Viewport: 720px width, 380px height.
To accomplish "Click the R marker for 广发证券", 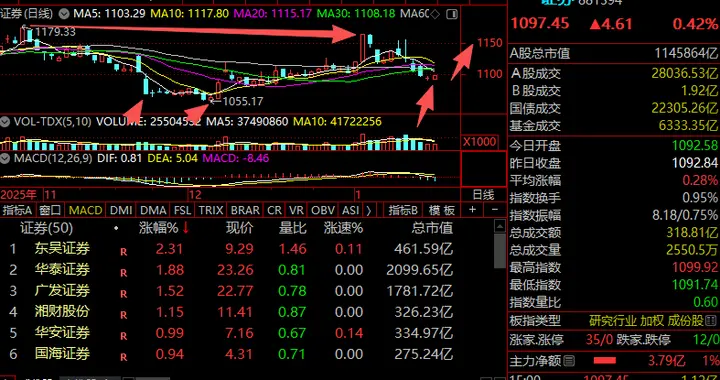I will [123, 294].
